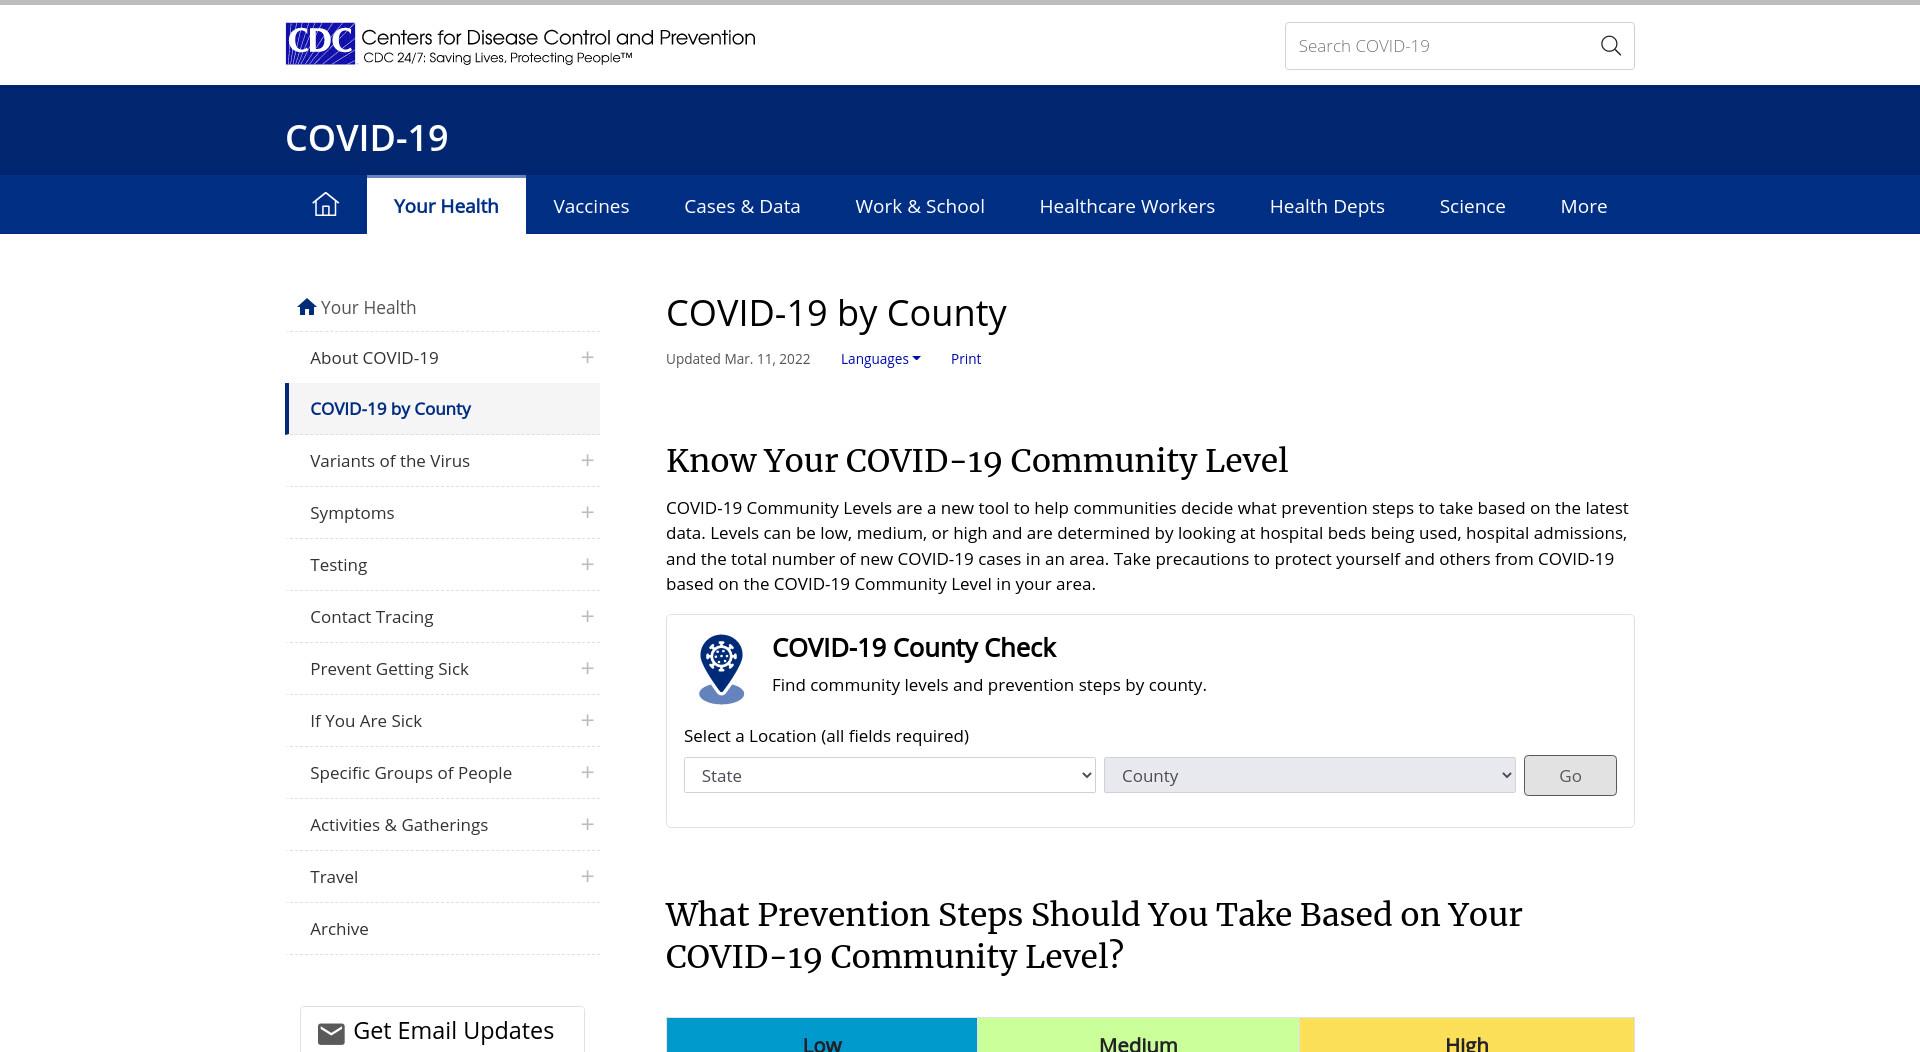Expand Contact Tracing plus icon

(587, 616)
